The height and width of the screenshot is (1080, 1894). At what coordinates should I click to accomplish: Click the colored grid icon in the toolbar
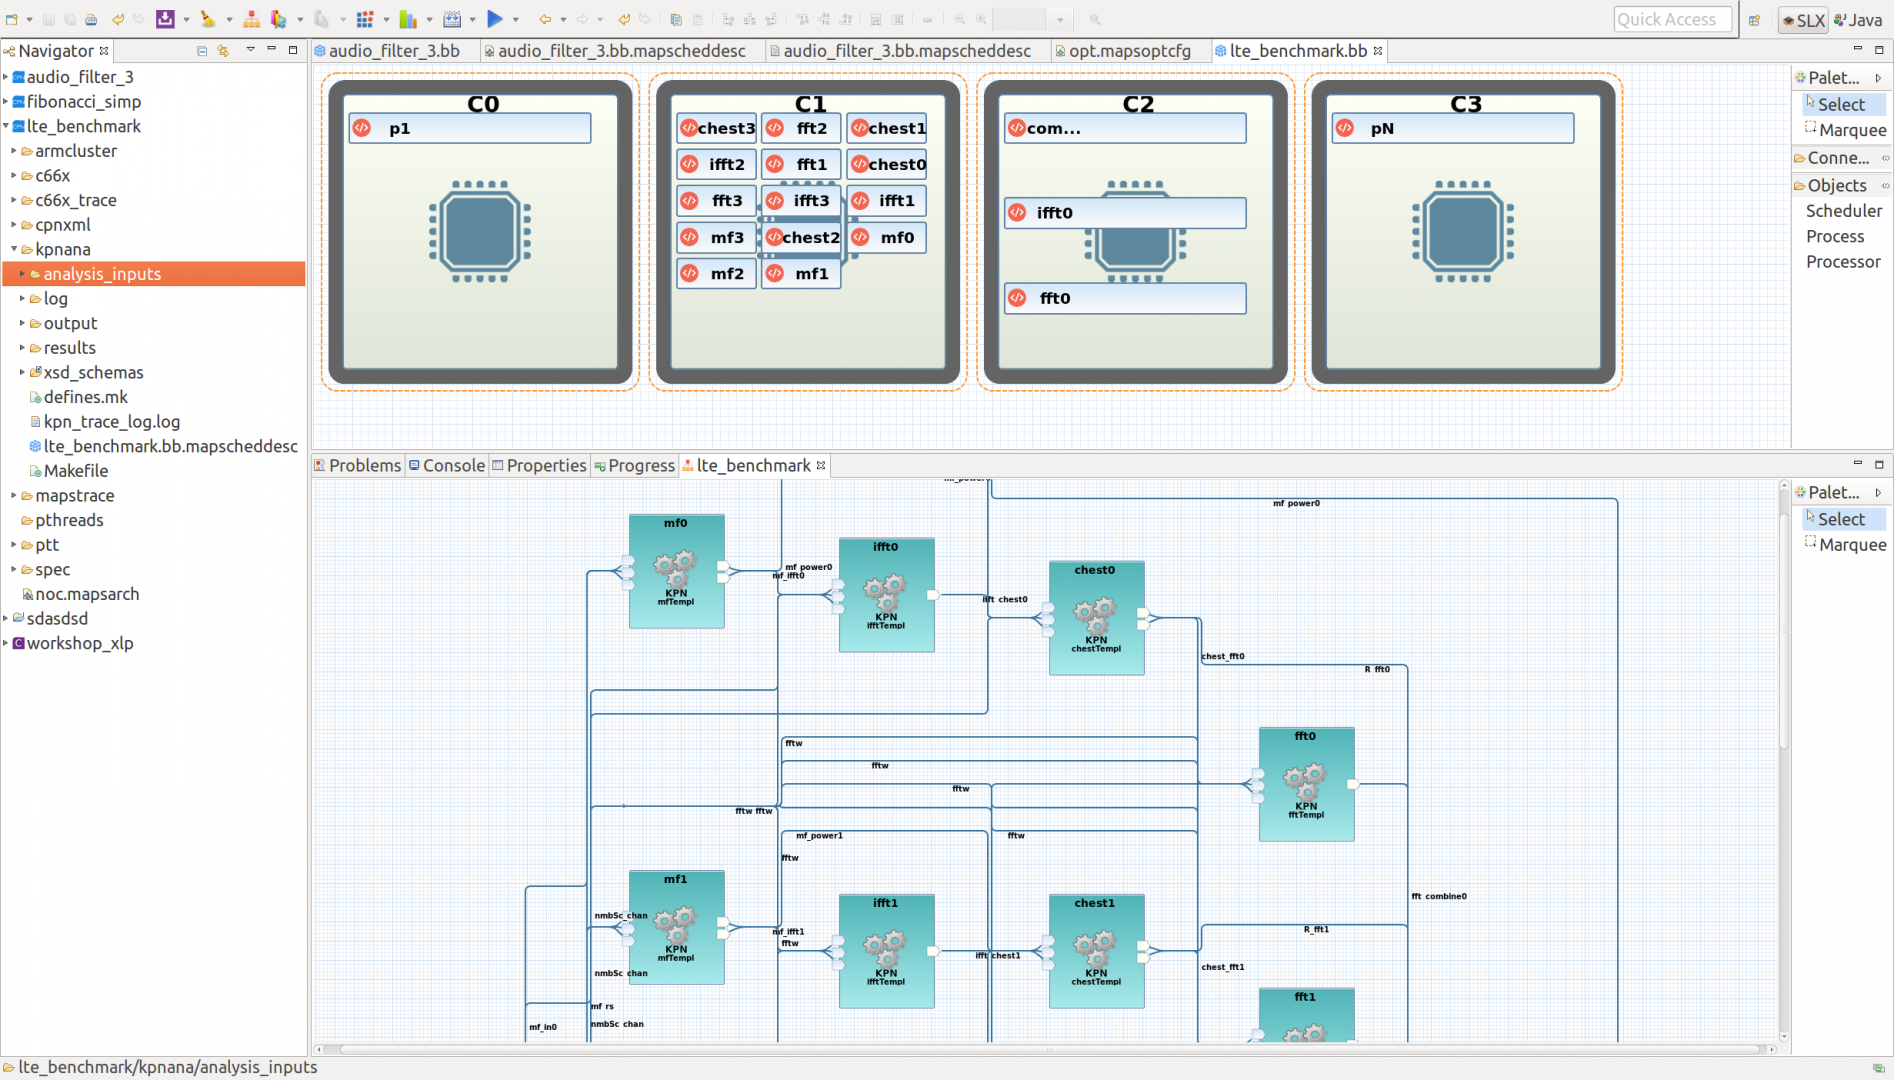[365, 19]
